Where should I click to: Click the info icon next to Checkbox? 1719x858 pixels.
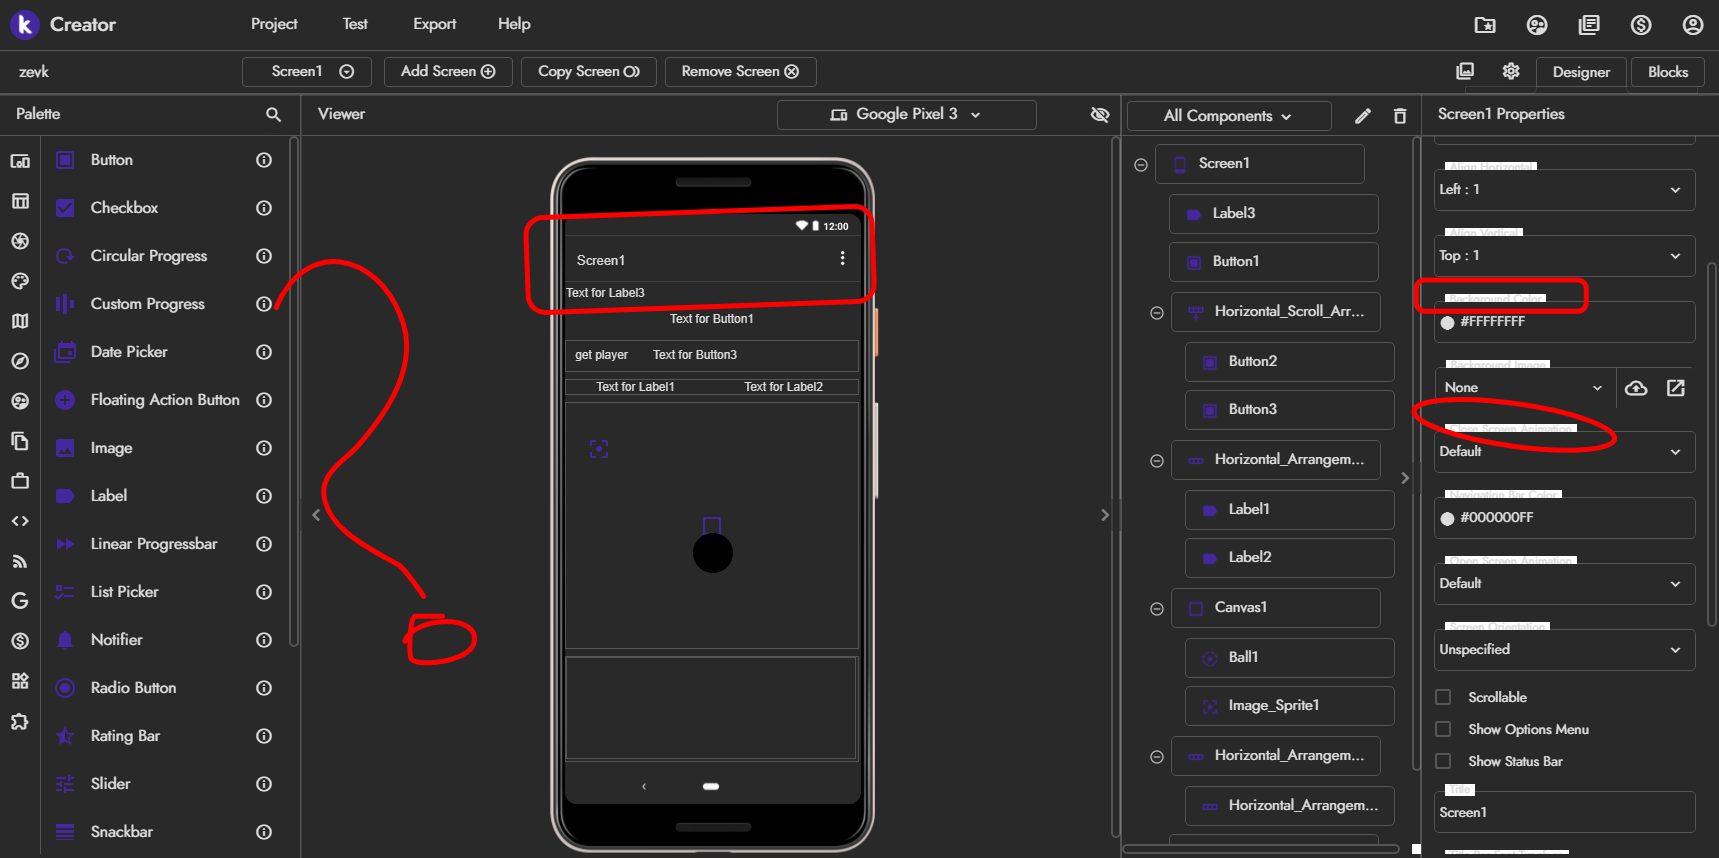(x=264, y=208)
